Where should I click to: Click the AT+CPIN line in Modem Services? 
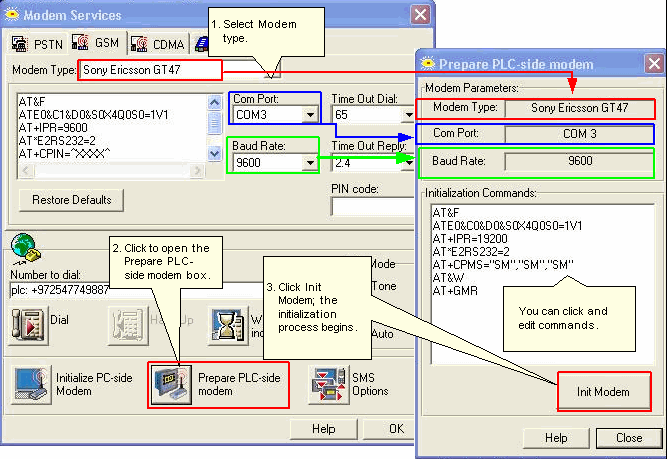click(64, 154)
